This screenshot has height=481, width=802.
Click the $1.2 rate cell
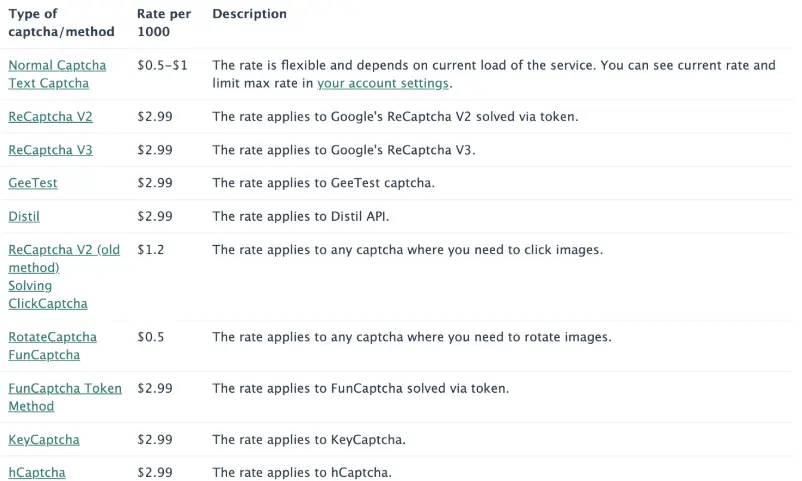151,250
